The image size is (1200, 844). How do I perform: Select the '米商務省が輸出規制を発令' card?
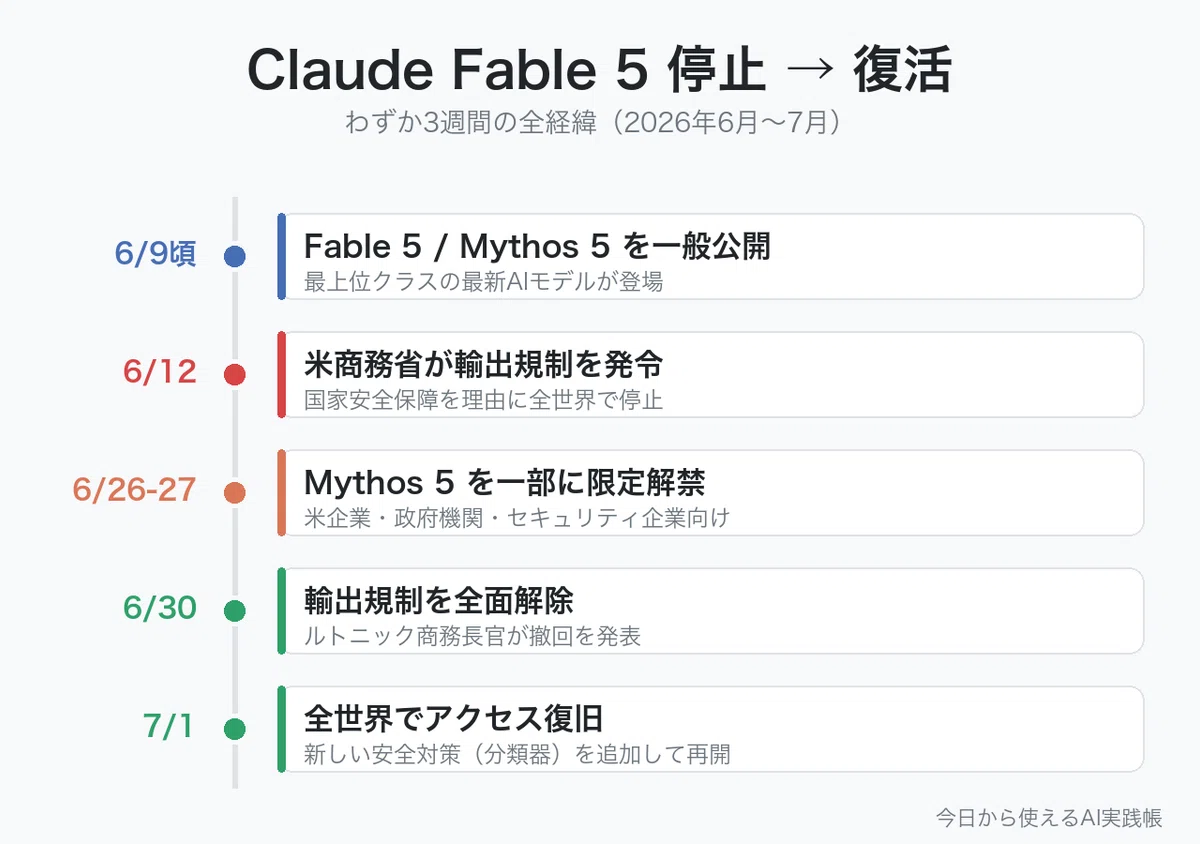point(711,375)
